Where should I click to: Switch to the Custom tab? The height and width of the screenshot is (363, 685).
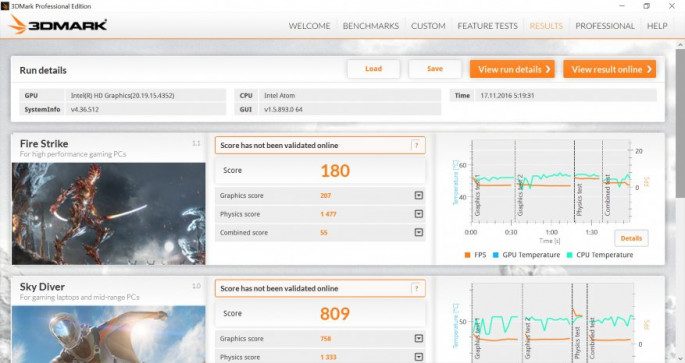click(428, 26)
